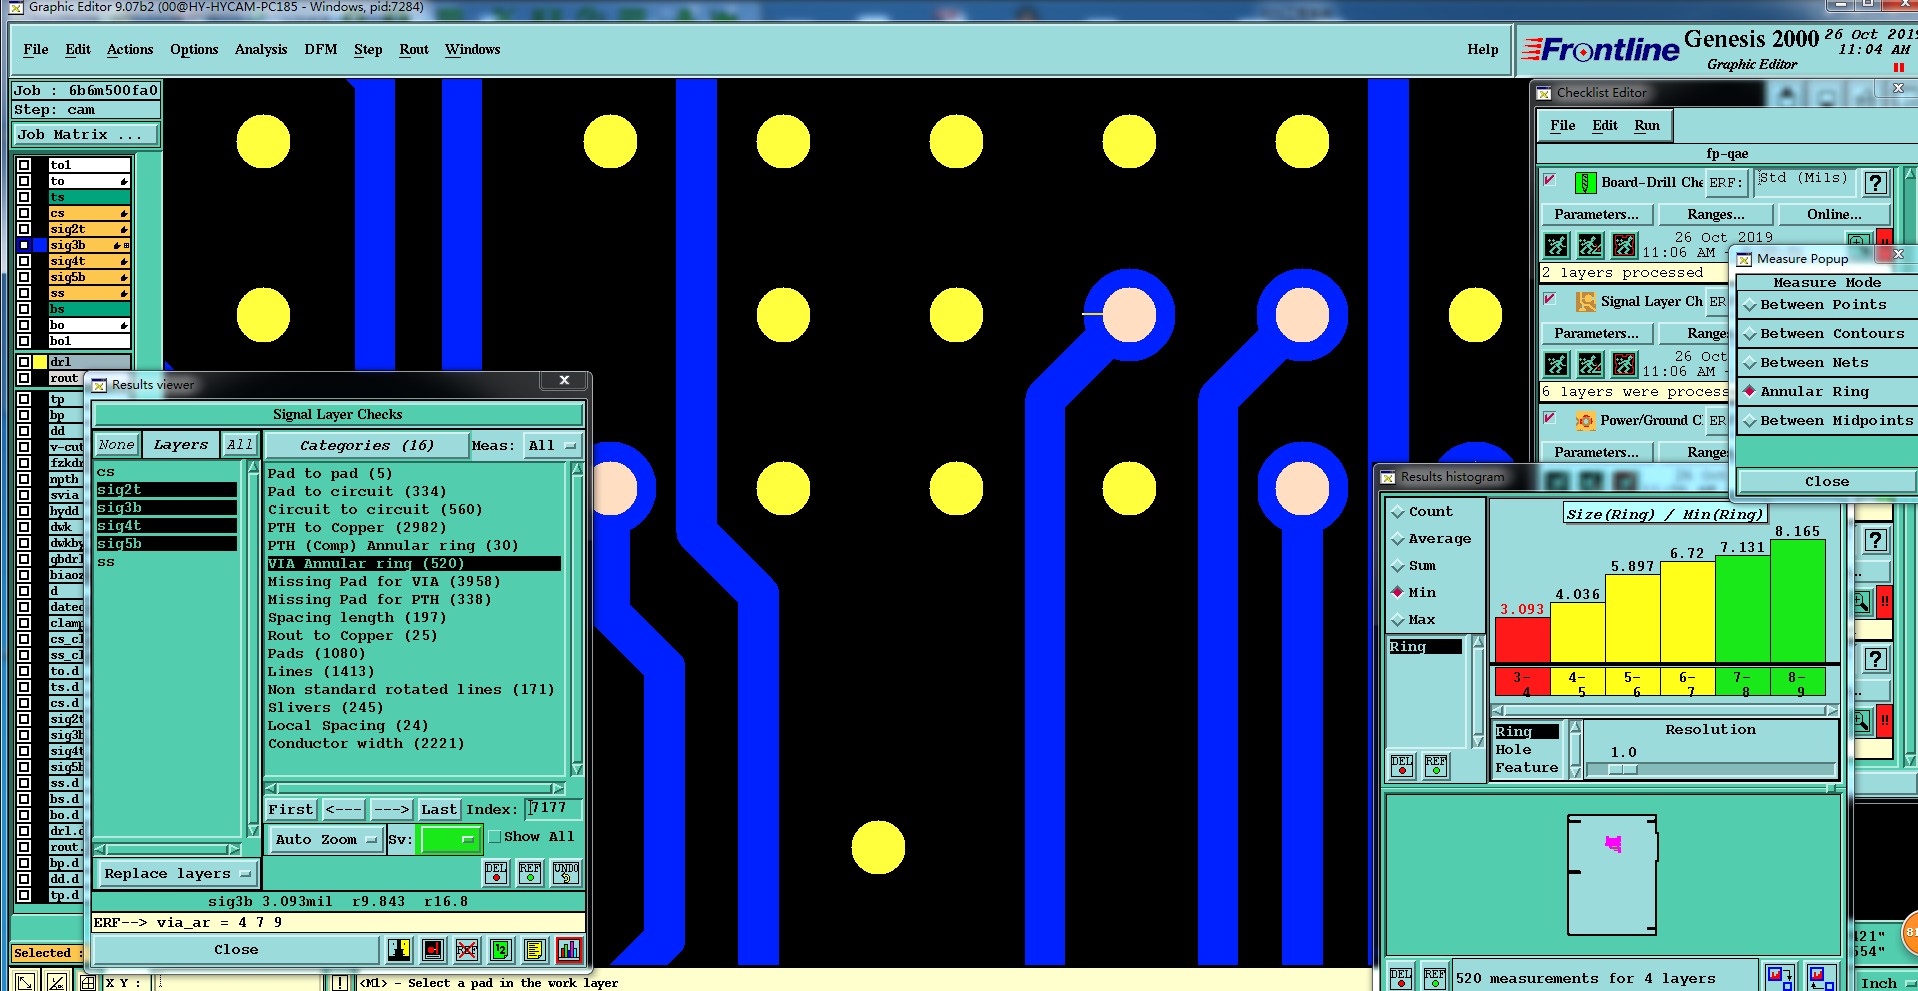Click the crossed-out REF icon in Results viewer
1918x991 pixels.
[x=466, y=949]
